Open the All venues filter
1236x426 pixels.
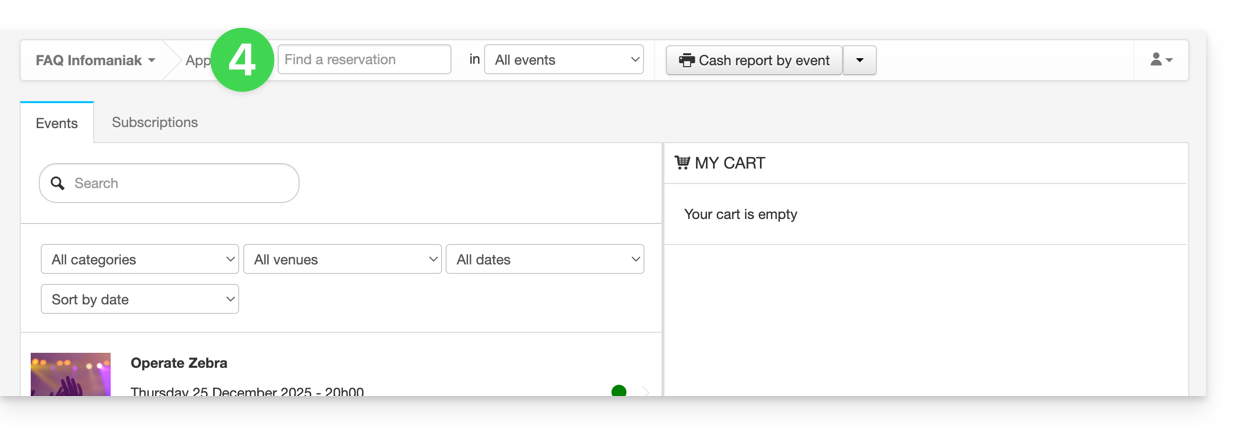coord(342,259)
